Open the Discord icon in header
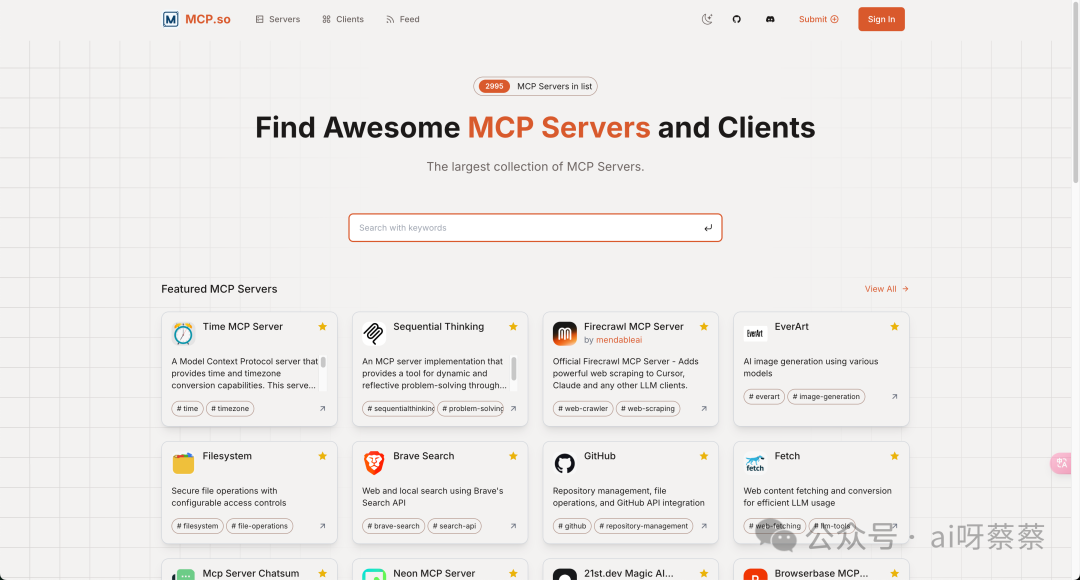1080x580 pixels. coord(770,19)
